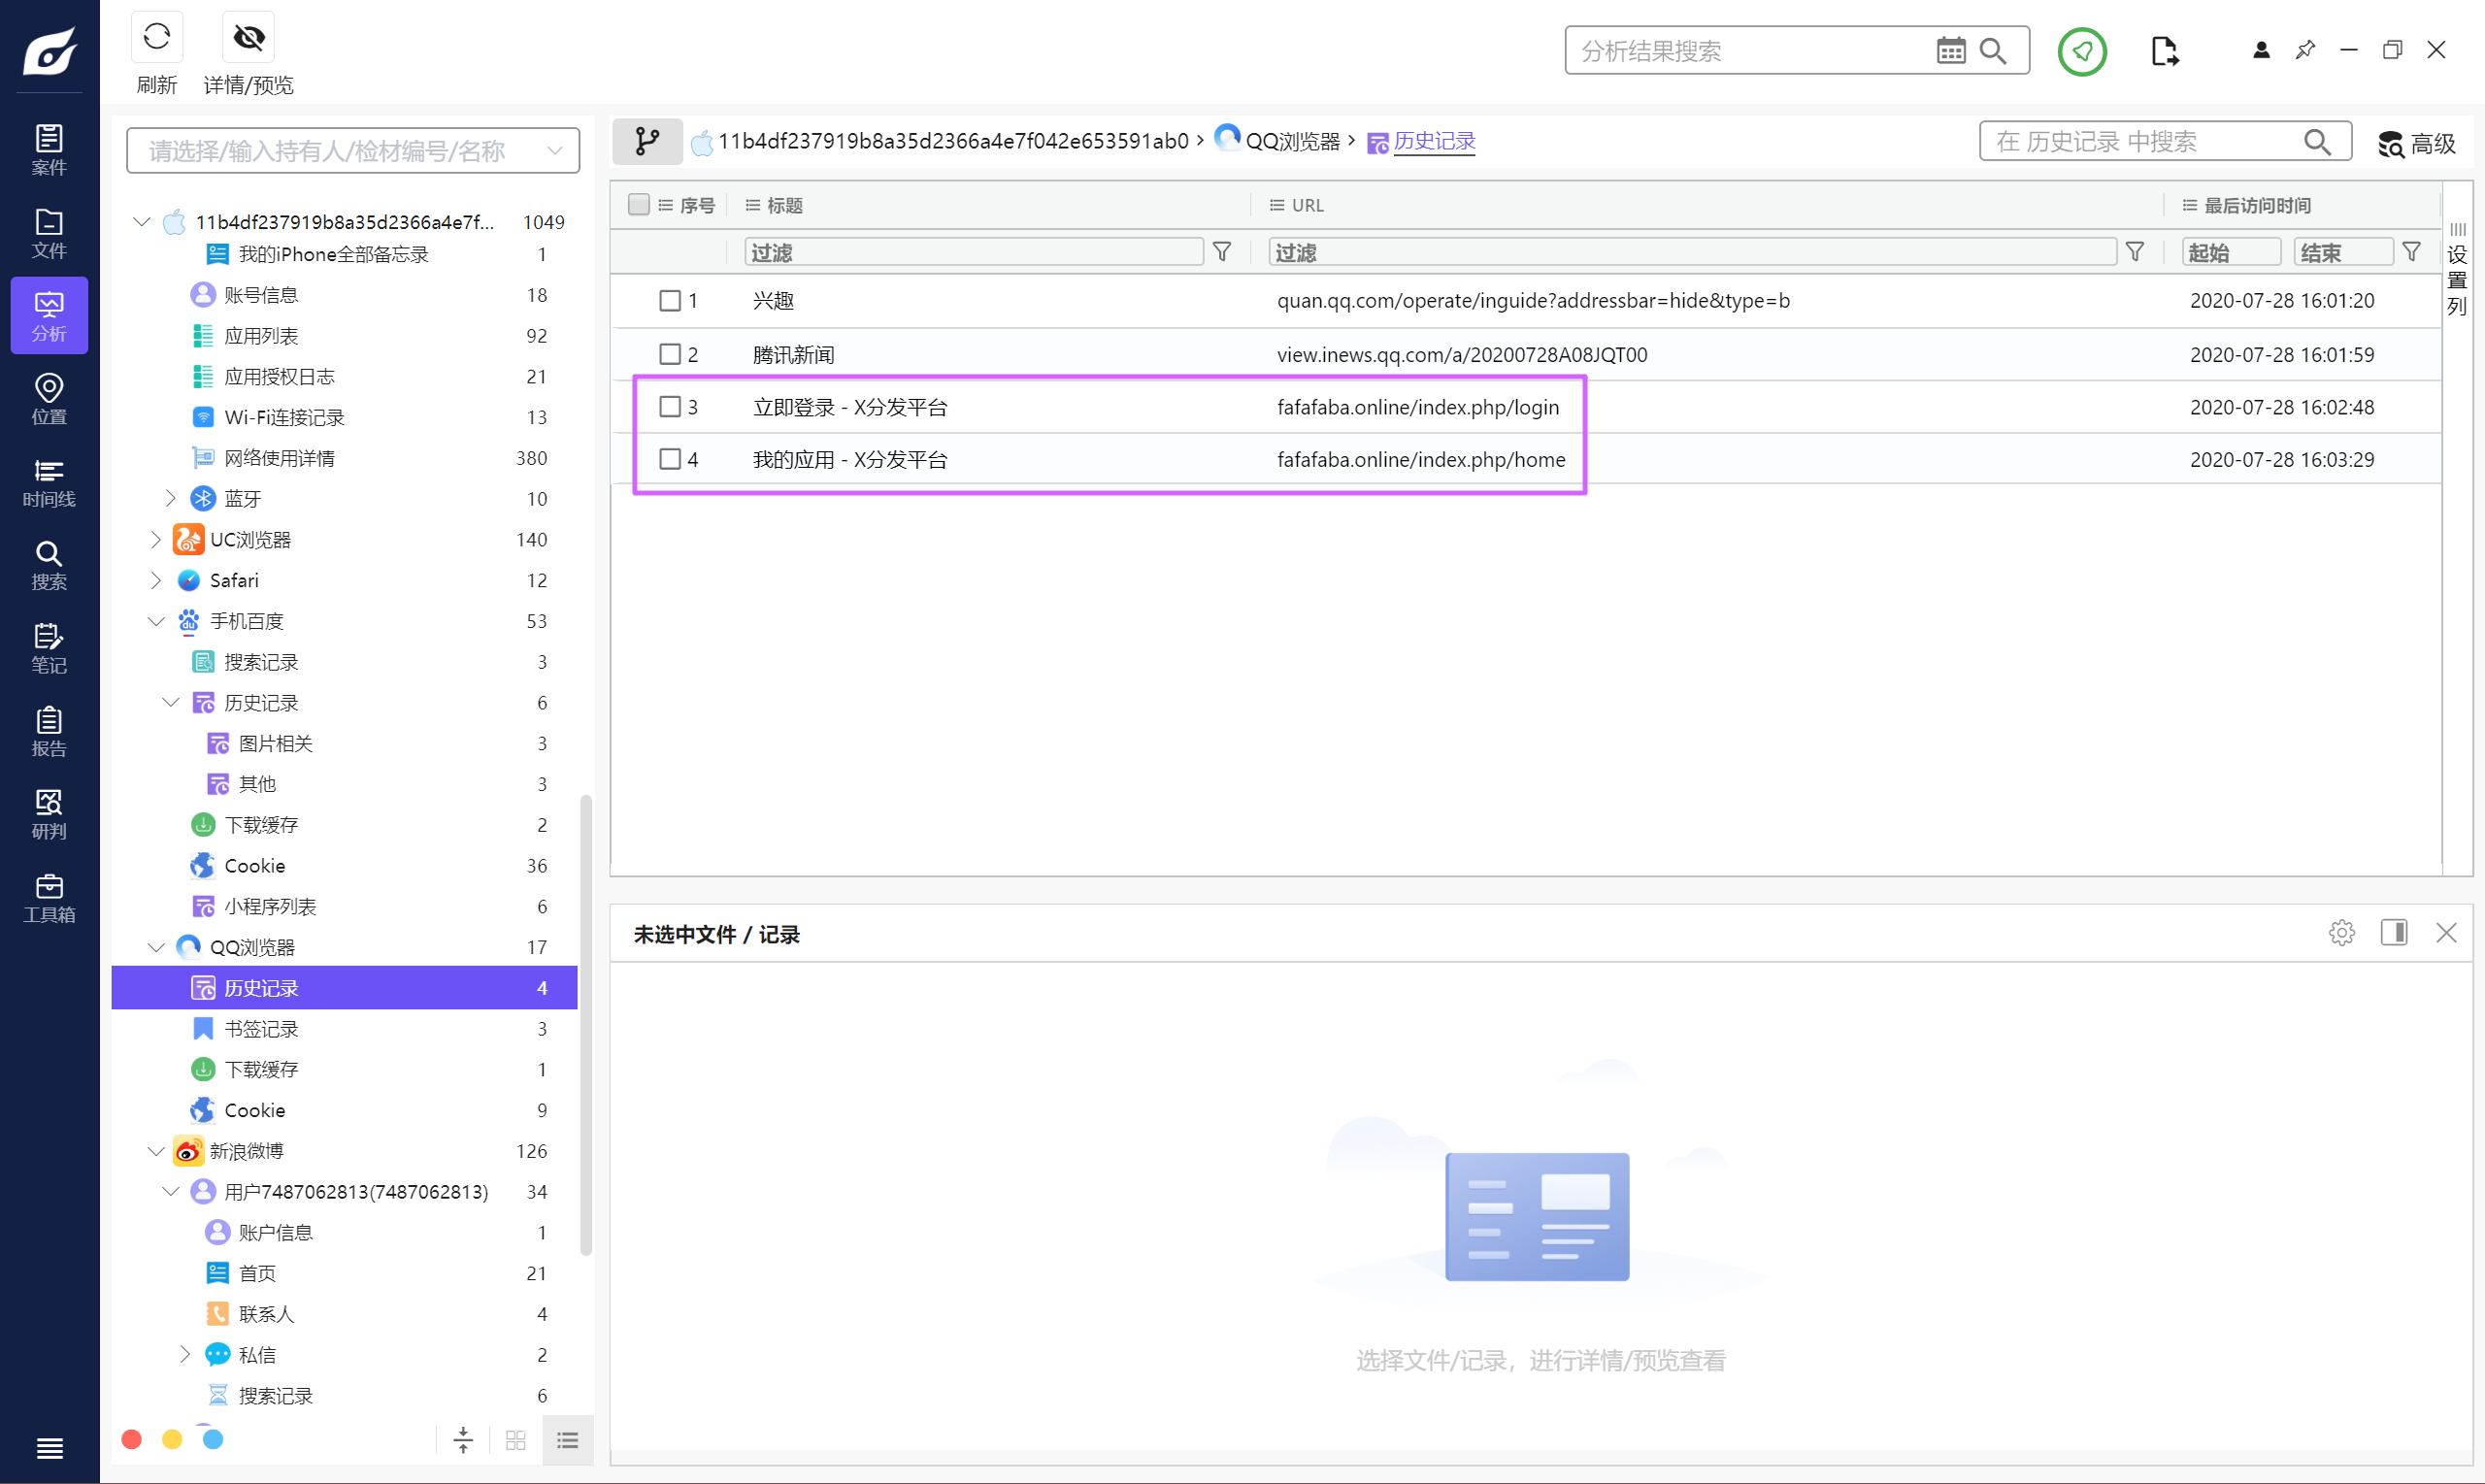Click the red color dot
This screenshot has height=1484, width=2485.
131,1439
